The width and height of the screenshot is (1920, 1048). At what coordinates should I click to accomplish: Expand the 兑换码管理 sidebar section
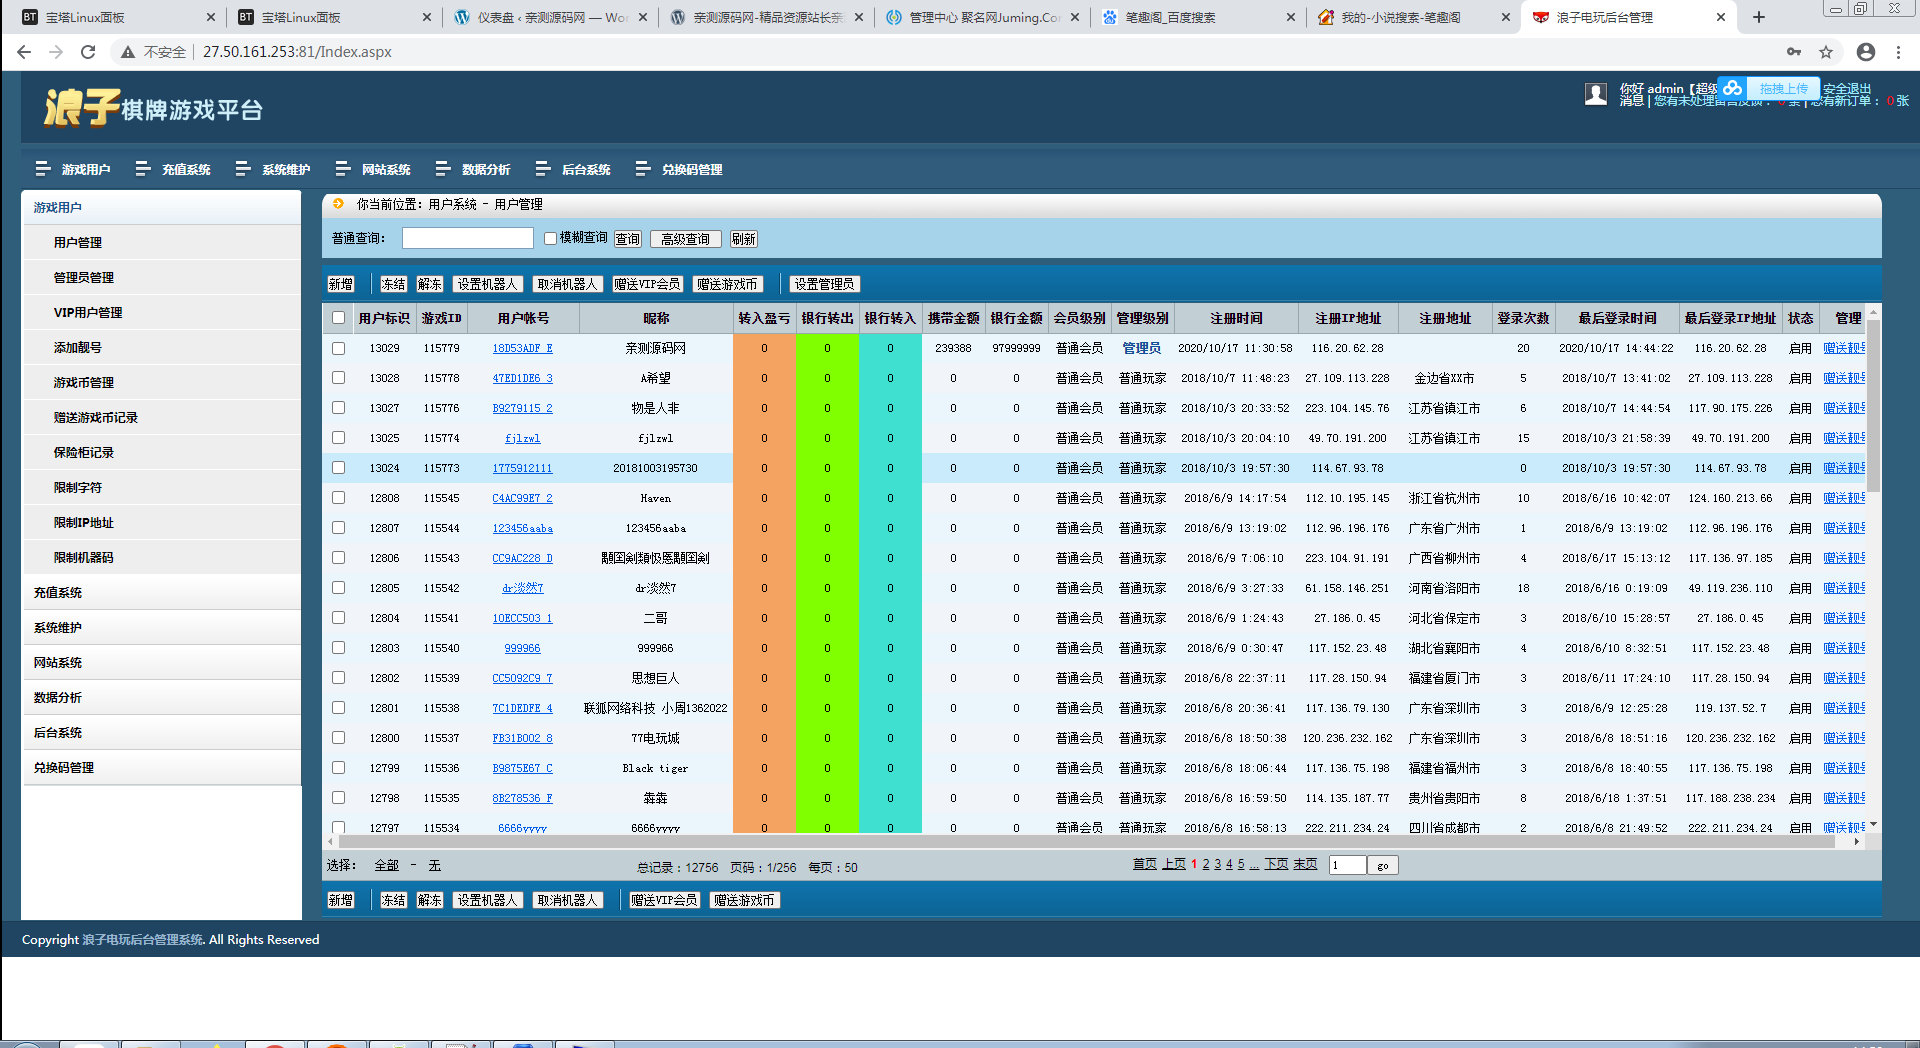(x=64, y=767)
